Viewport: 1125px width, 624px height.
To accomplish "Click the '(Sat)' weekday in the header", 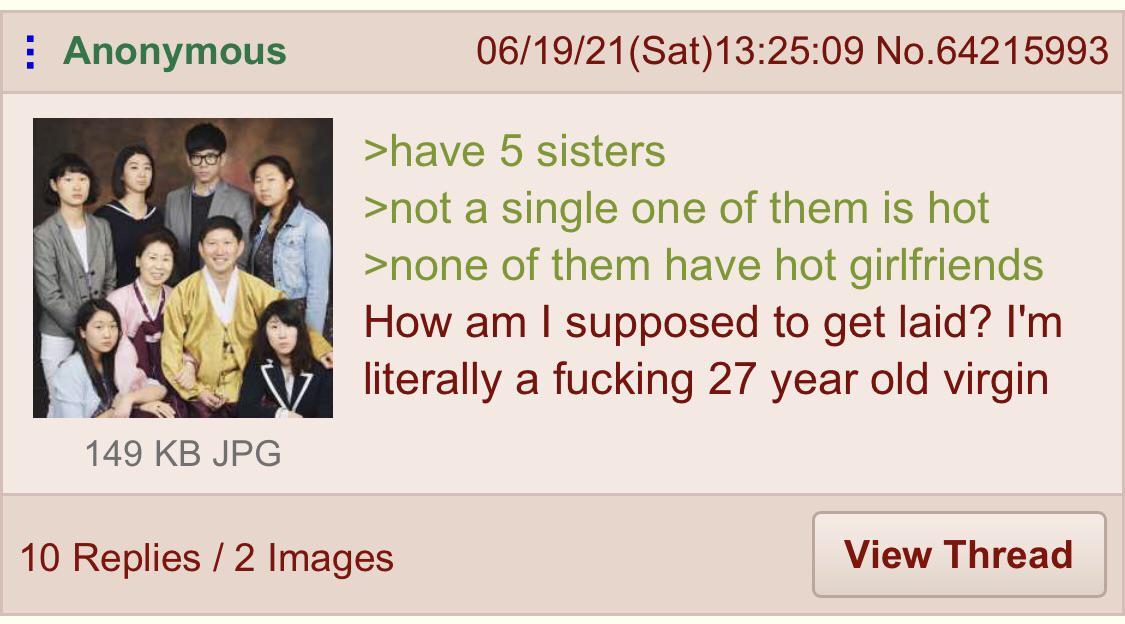I will 671,52.
